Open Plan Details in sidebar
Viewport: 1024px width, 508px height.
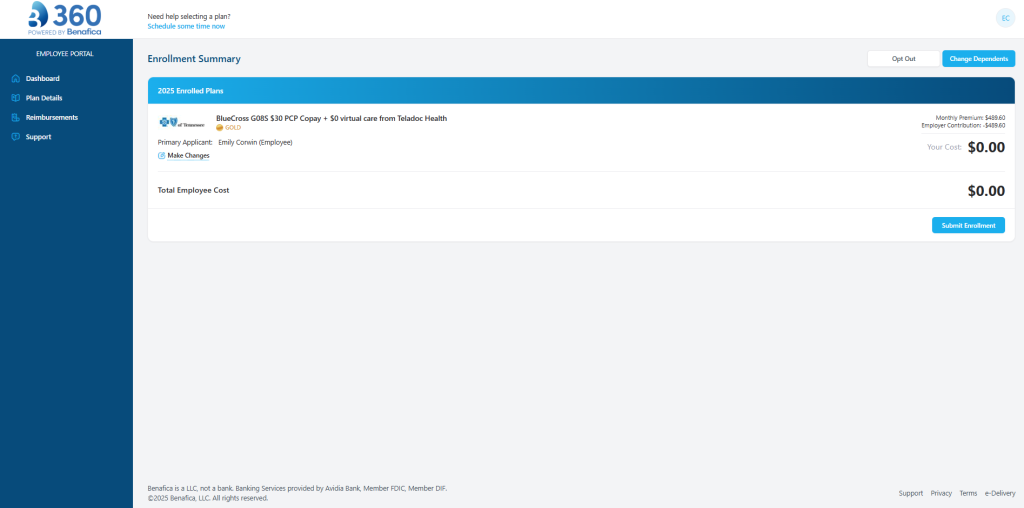[x=44, y=98]
